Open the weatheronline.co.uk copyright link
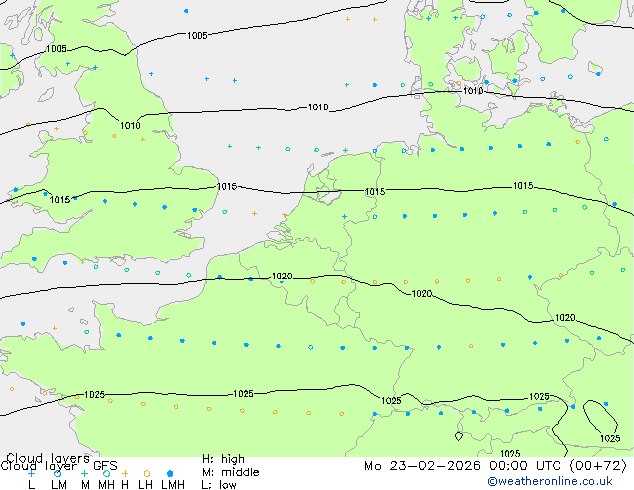Screen dimensions: 634x490 point(550,481)
